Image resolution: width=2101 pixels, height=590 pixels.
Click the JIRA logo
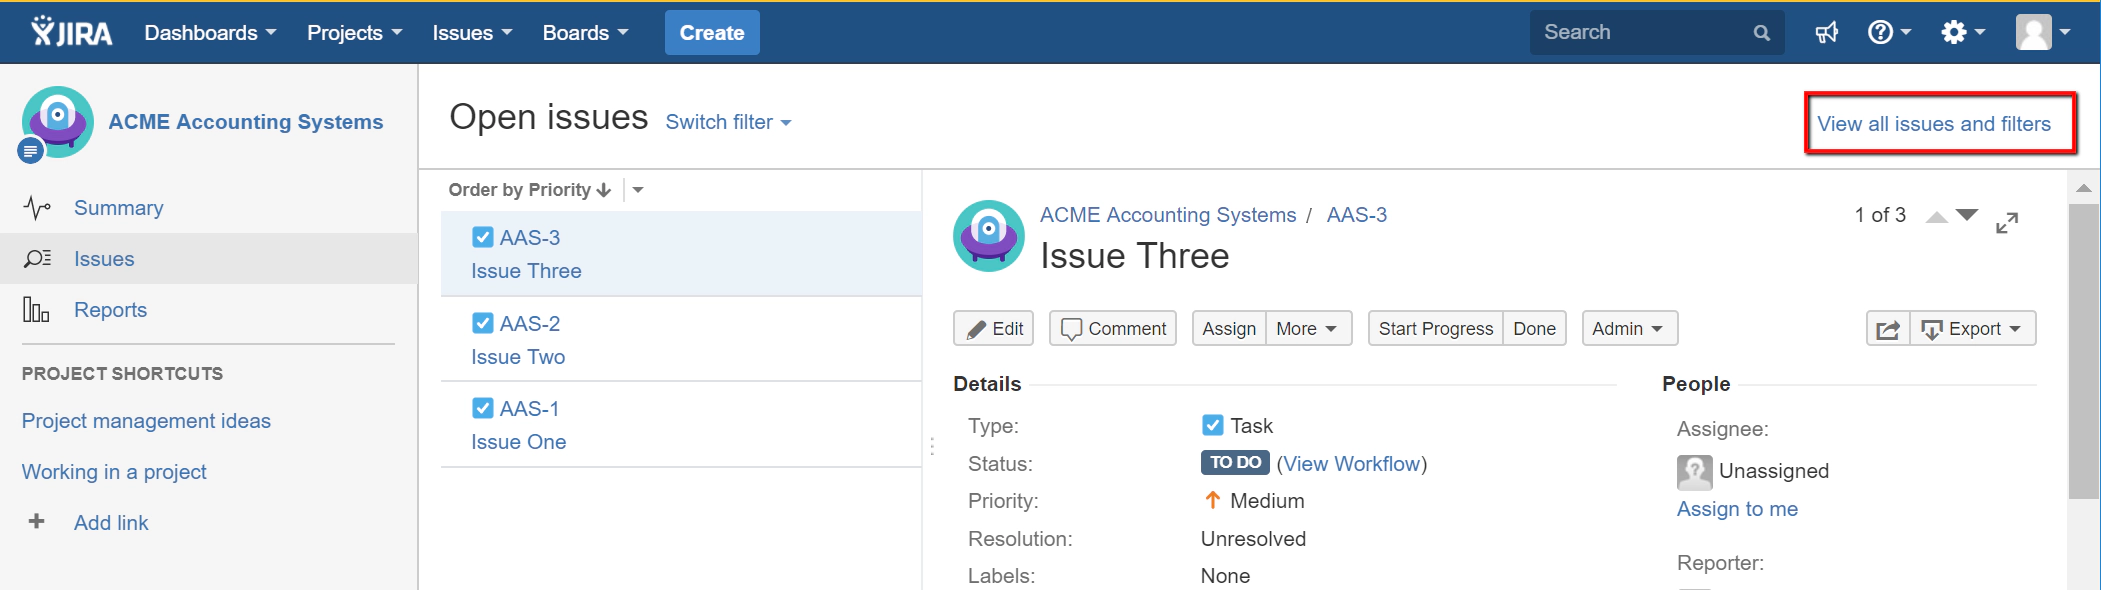pos(71,32)
